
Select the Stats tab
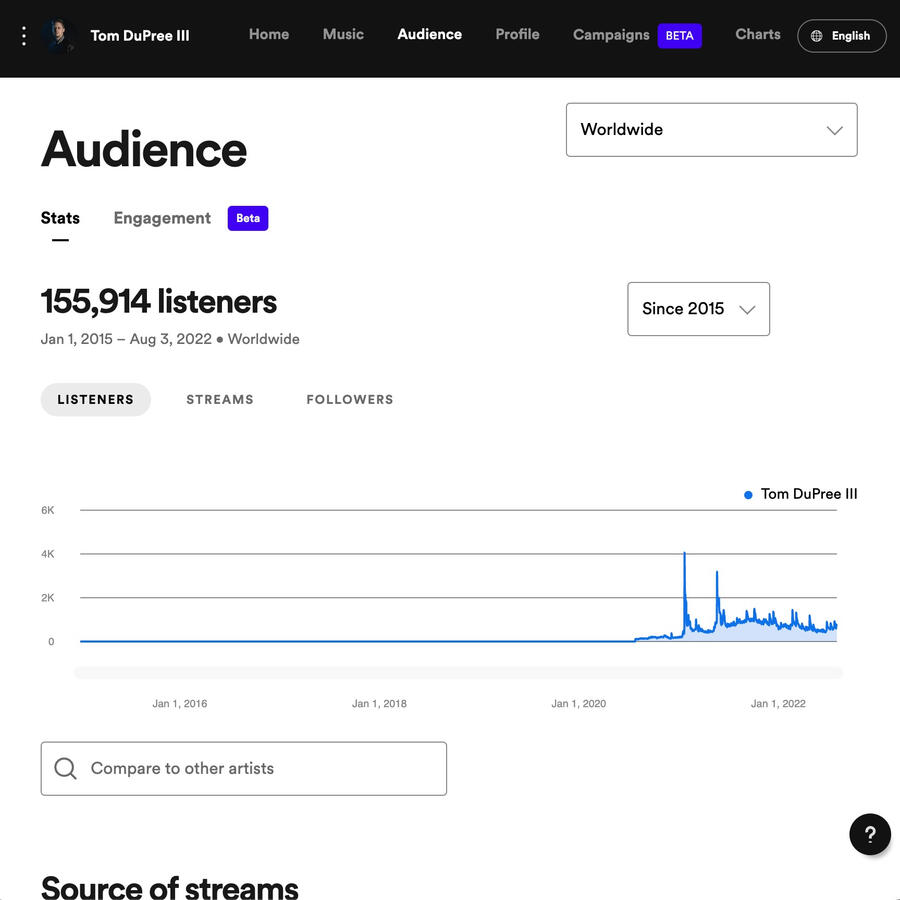[60, 218]
